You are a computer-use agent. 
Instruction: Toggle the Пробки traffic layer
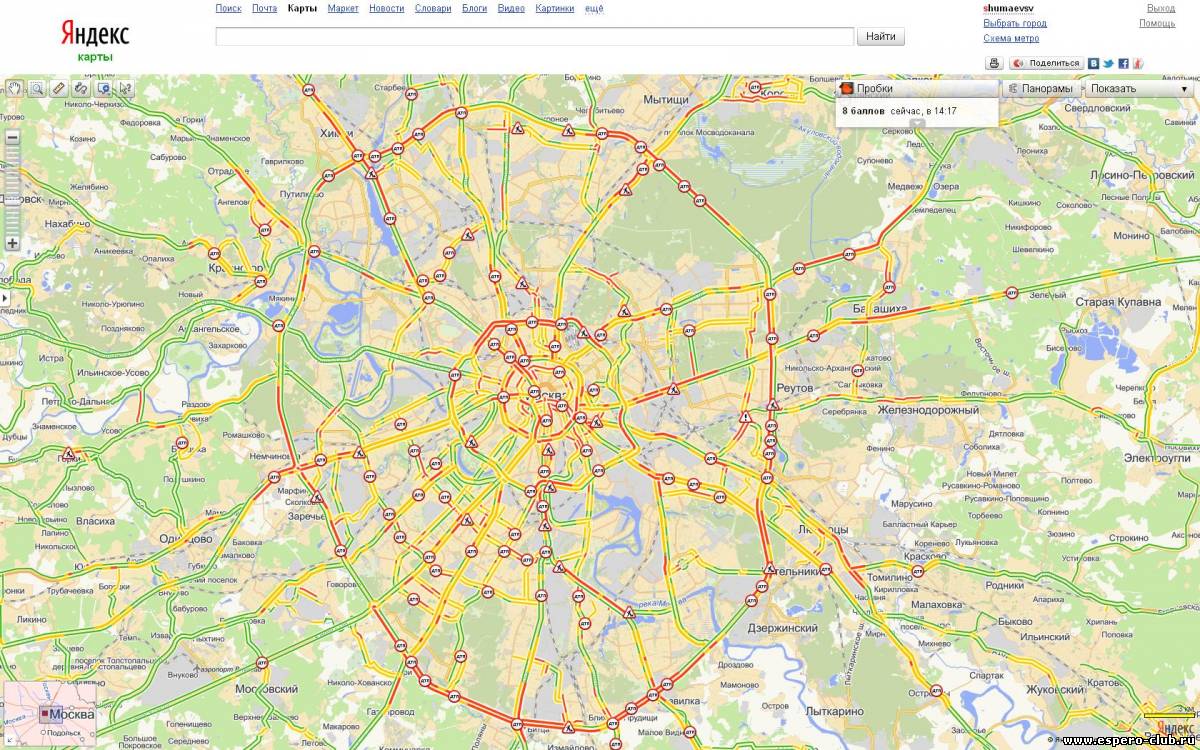click(917, 88)
